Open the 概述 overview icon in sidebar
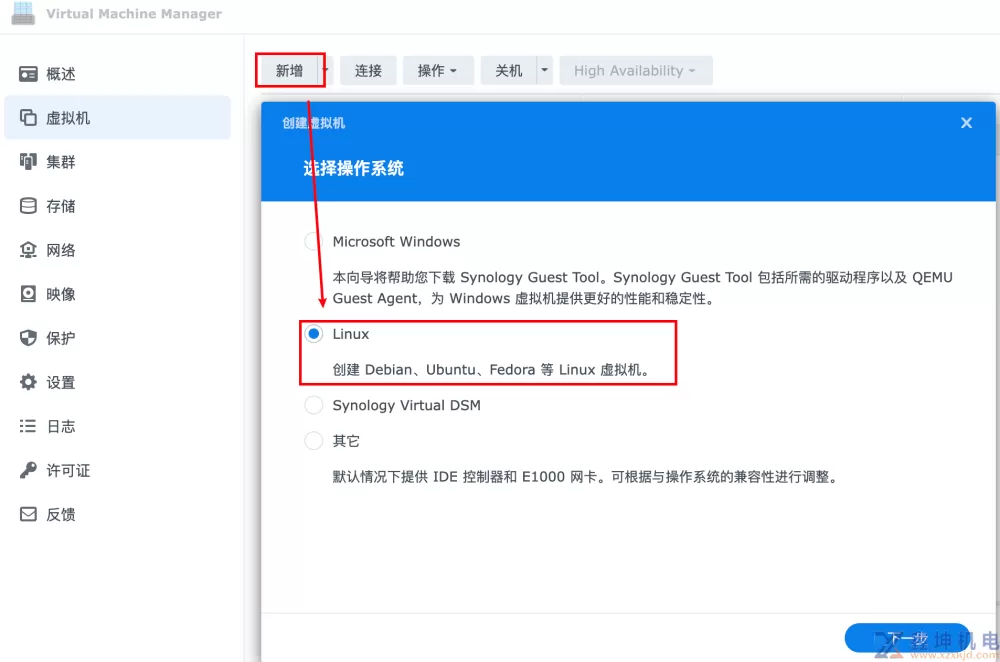The height and width of the screenshot is (662, 1000). coord(28,74)
